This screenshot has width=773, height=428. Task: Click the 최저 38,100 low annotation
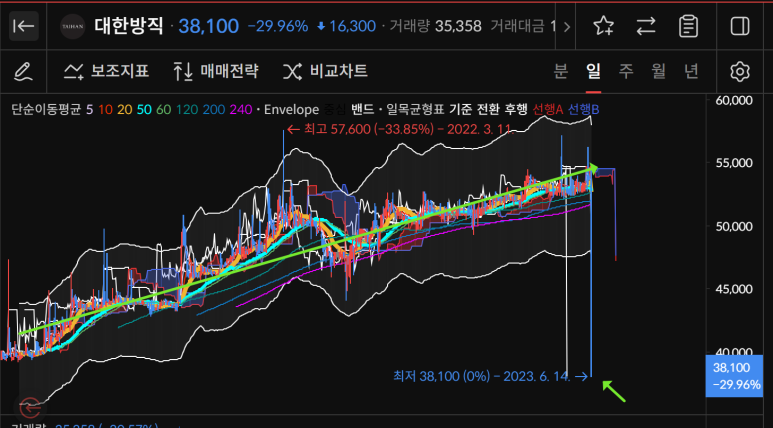point(491,377)
